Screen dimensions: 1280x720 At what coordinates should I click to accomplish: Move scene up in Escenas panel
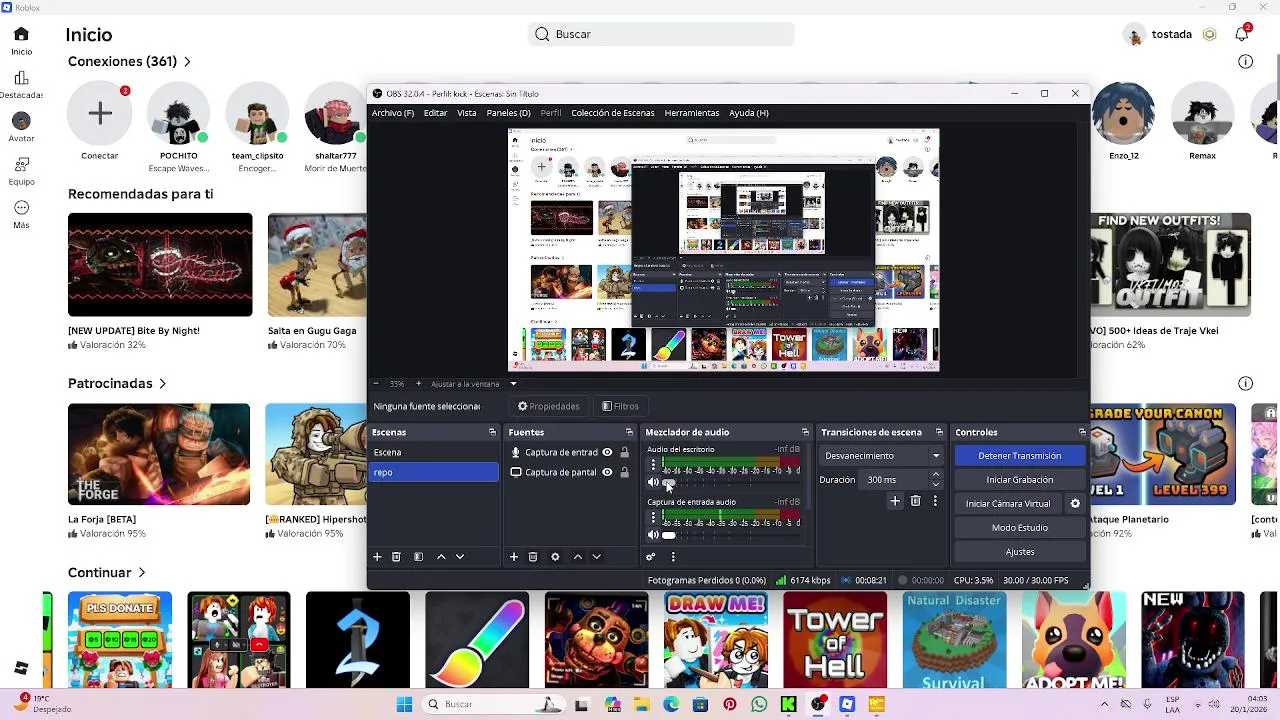point(441,557)
